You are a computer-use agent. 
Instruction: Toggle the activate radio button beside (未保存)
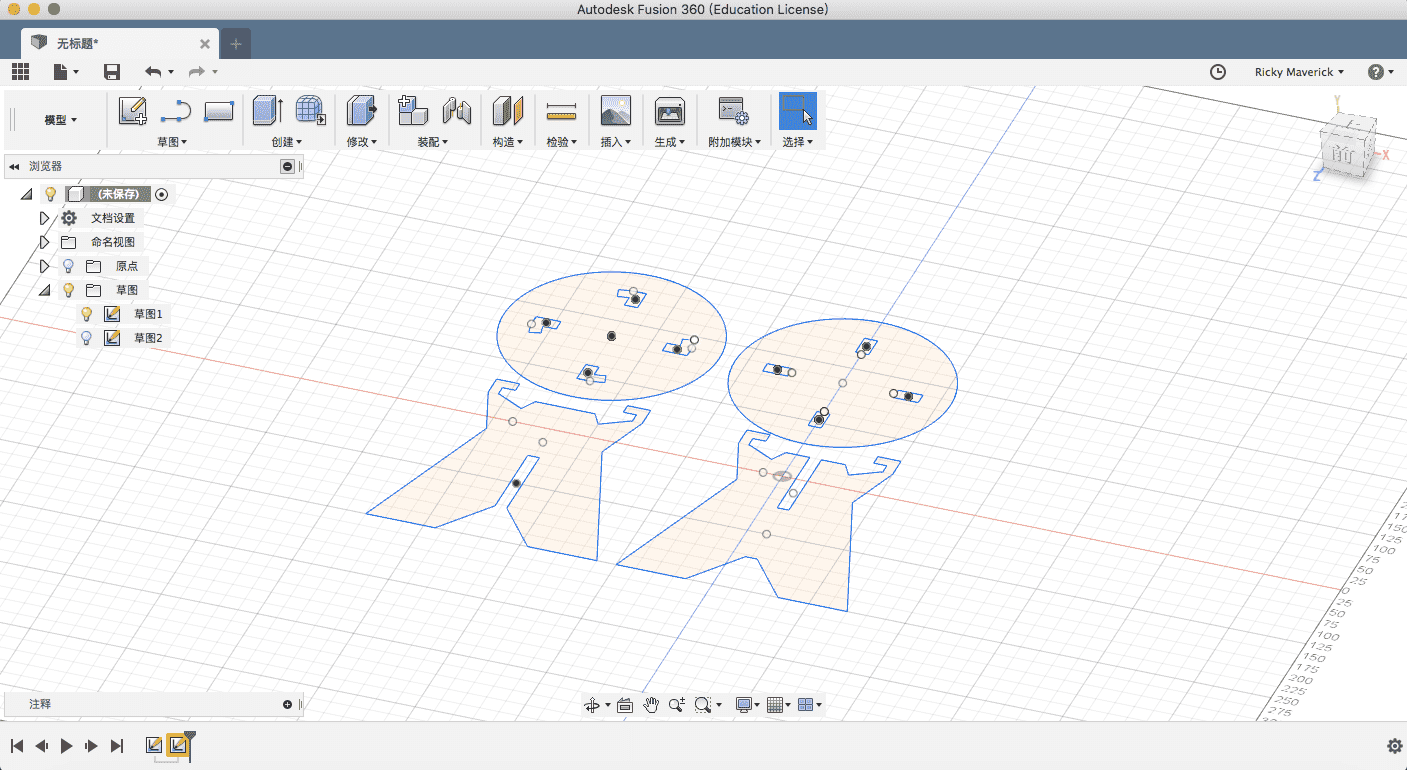coord(161,194)
